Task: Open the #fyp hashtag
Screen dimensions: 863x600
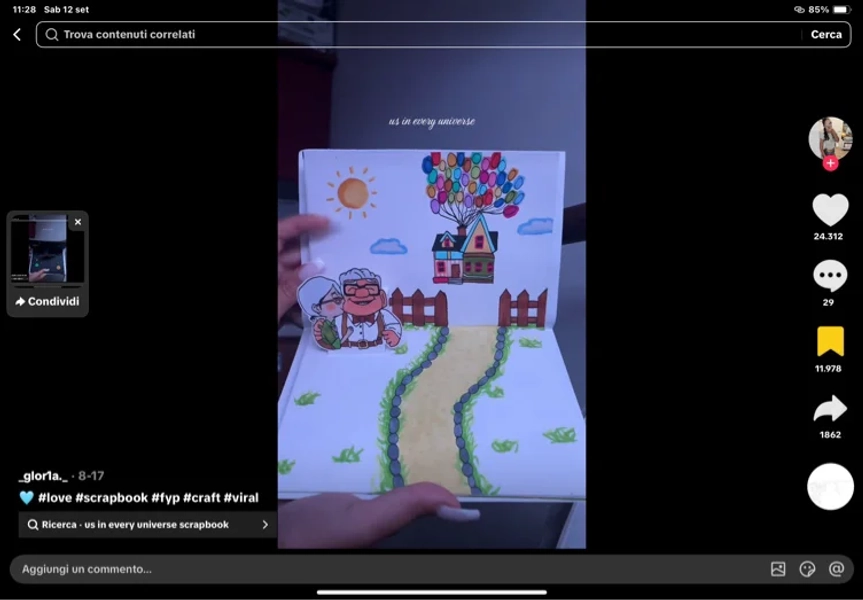Action: click(166, 498)
